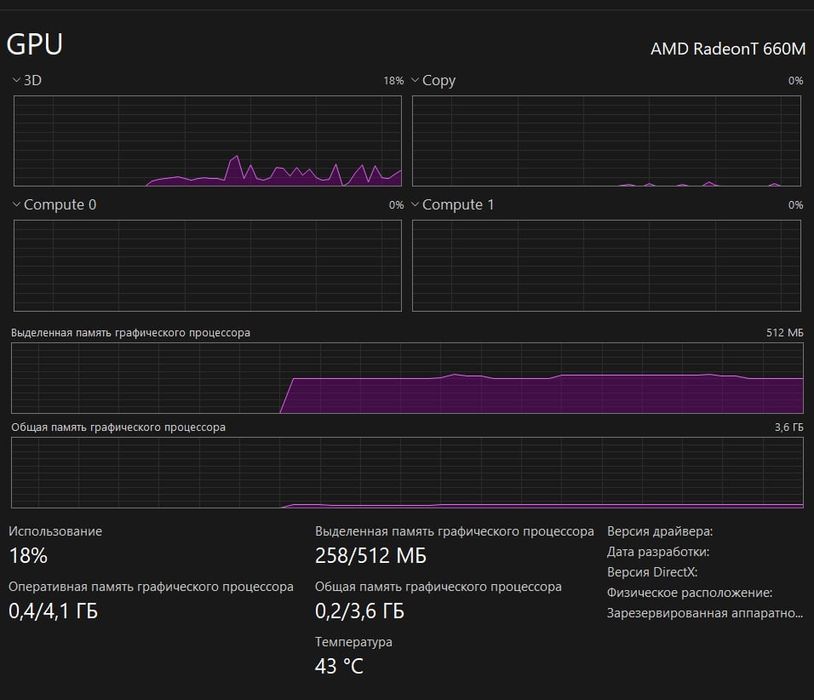
Task: Select the Compute 1 graph area
Action: tap(607, 265)
